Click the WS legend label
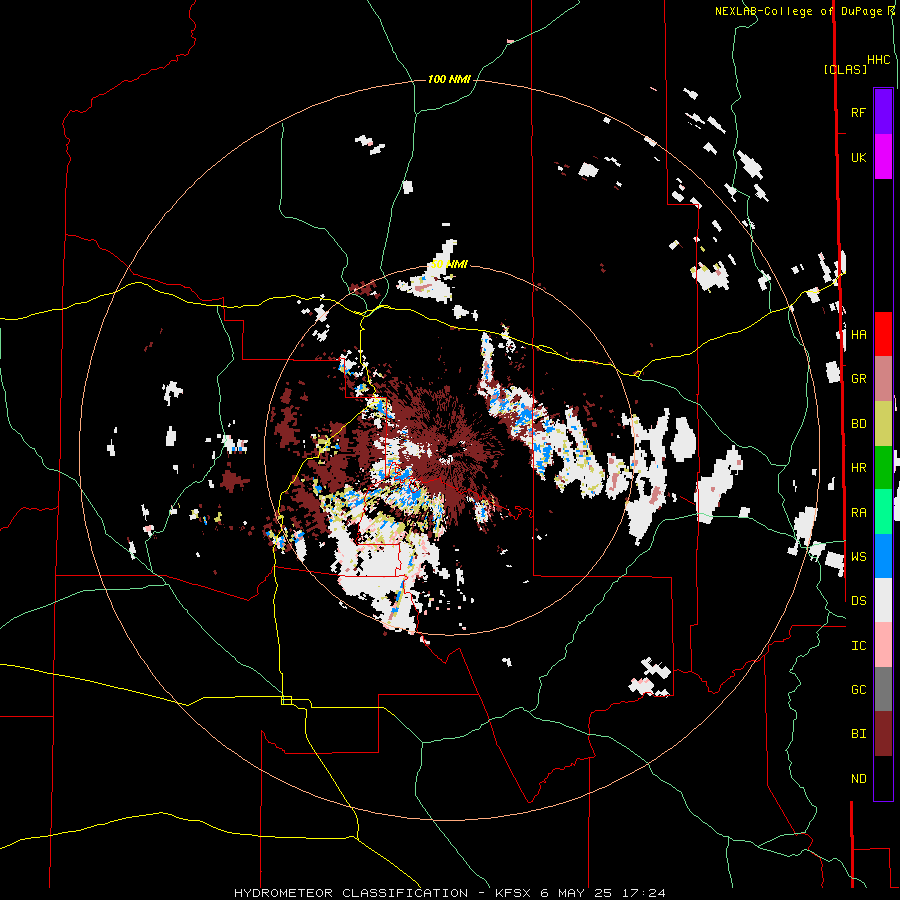 [859, 557]
